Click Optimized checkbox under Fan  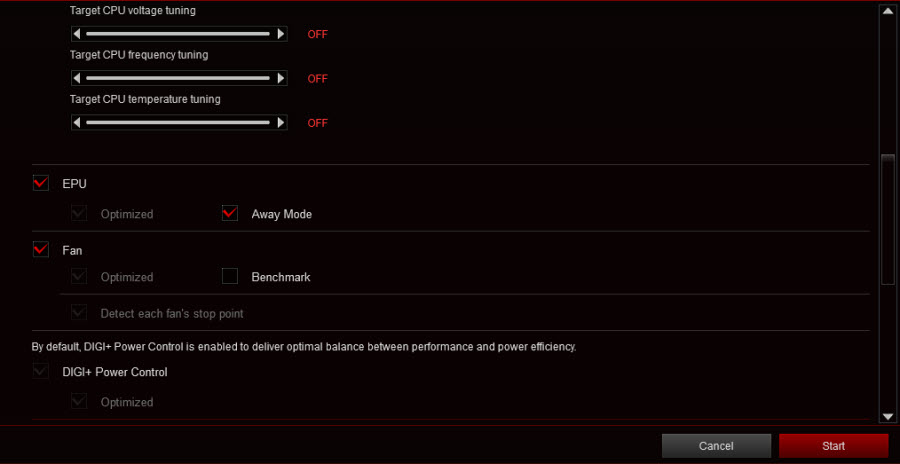pos(79,276)
